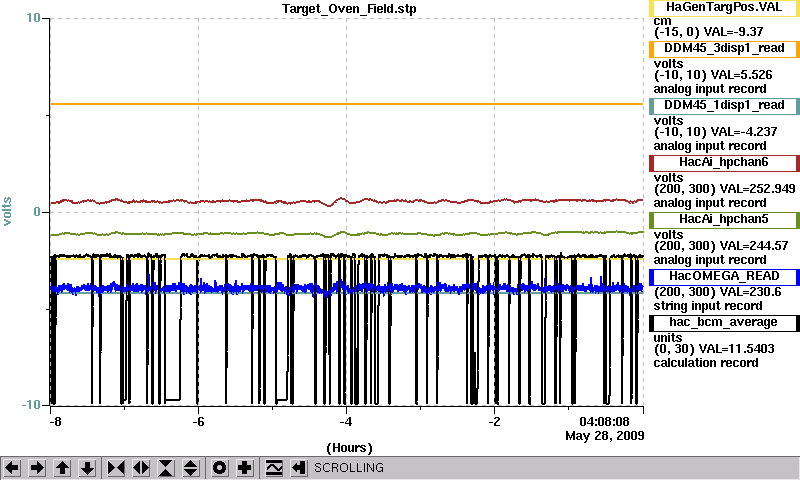The image size is (800, 480).
Task: Click the y-axis tick label -10
Action: [x=31, y=405]
